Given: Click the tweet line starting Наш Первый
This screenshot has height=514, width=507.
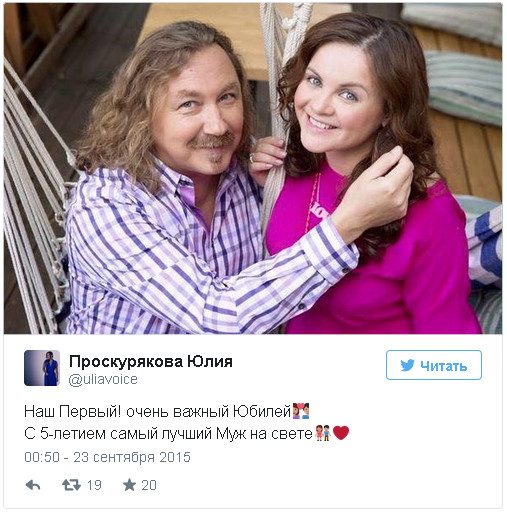Looking at the screenshot, I should tap(167, 411).
